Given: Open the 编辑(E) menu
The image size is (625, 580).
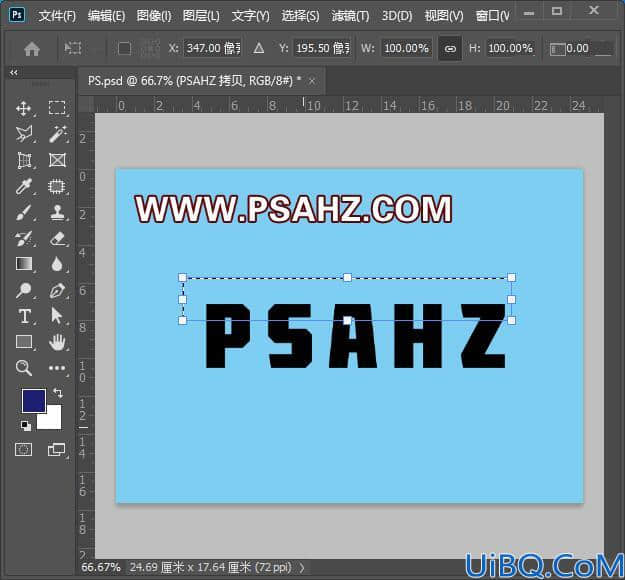Looking at the screenshot, I should click(106, 16).
